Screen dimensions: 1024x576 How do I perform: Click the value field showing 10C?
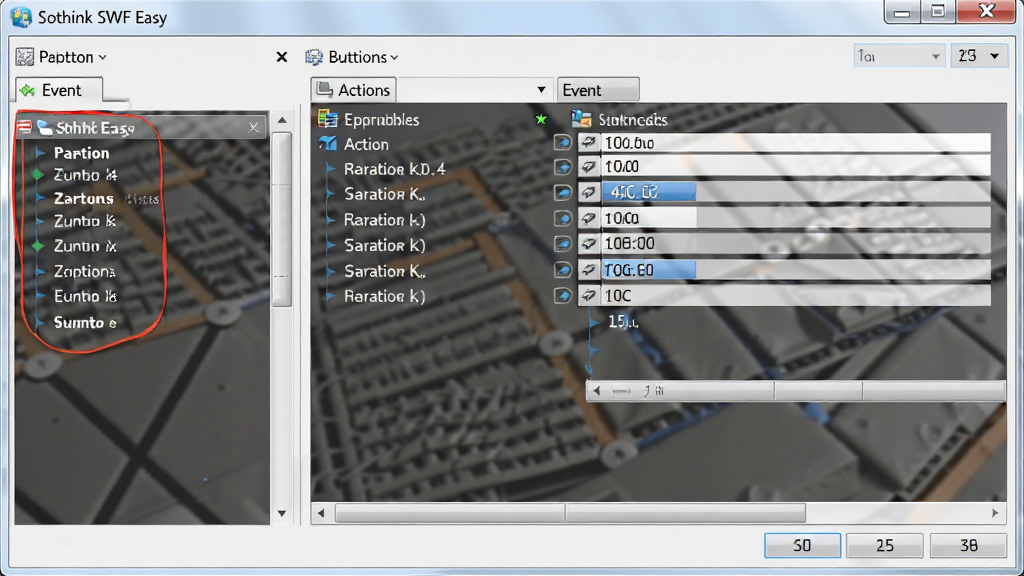(795, 295)
